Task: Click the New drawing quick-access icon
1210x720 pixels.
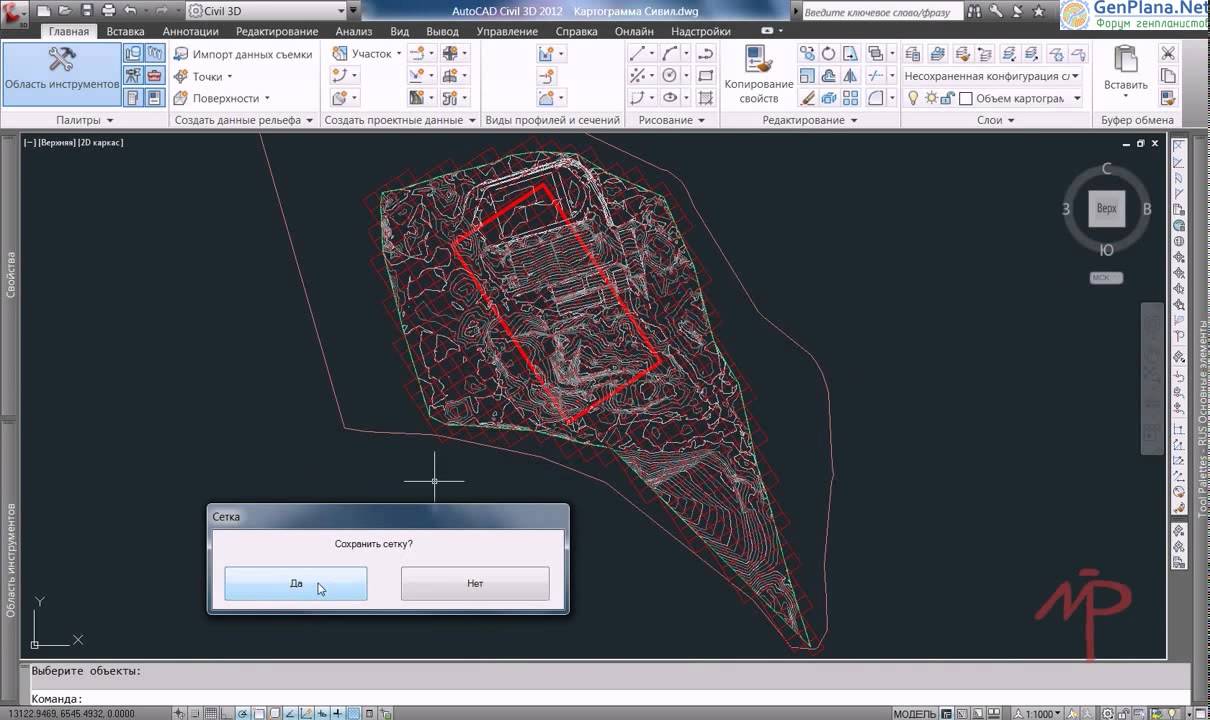Action: (43, 11)
